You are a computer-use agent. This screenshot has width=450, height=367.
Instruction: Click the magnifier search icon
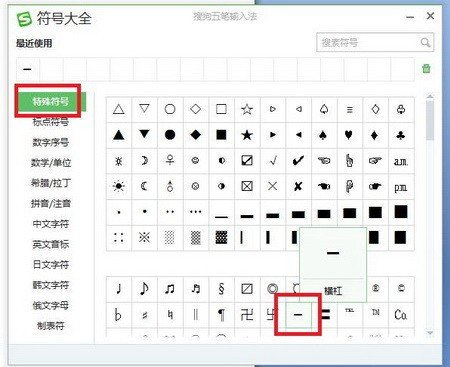coord(425,42)
